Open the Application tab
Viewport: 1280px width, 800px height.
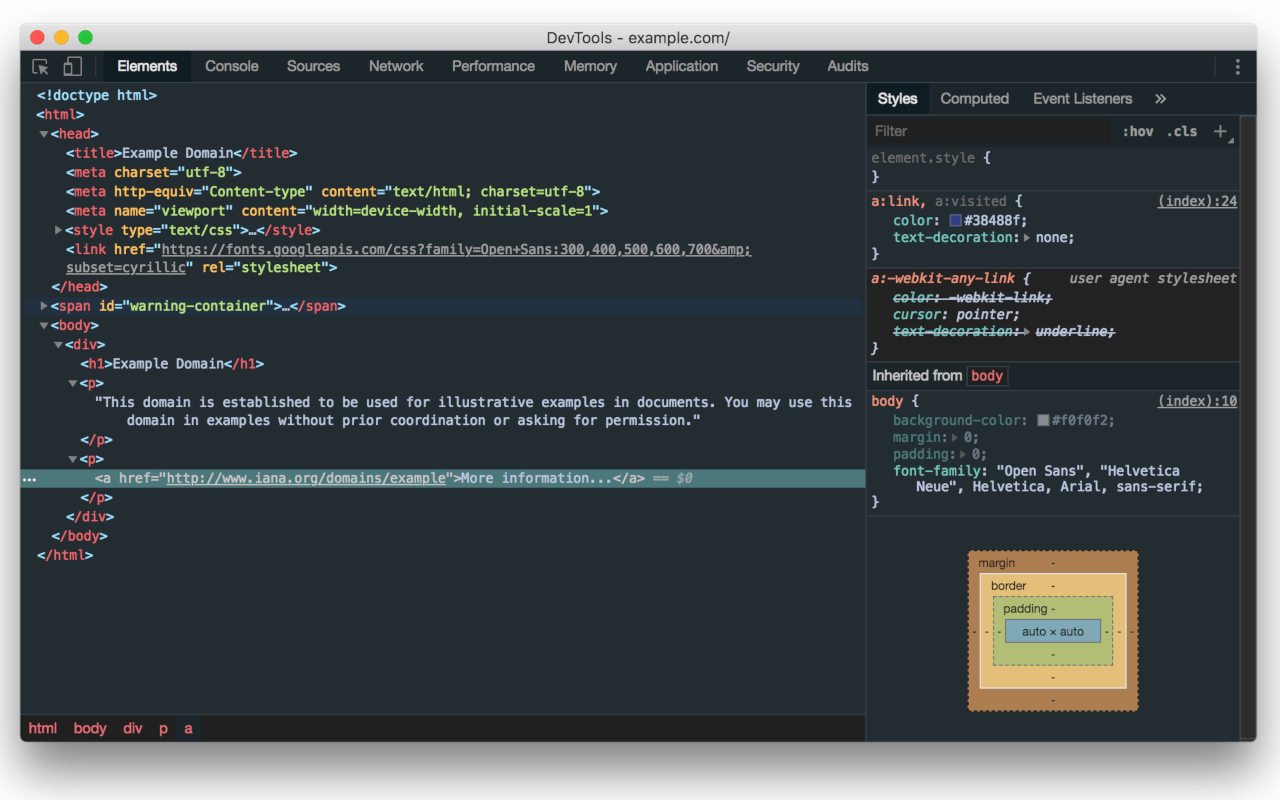click(682, 67)
